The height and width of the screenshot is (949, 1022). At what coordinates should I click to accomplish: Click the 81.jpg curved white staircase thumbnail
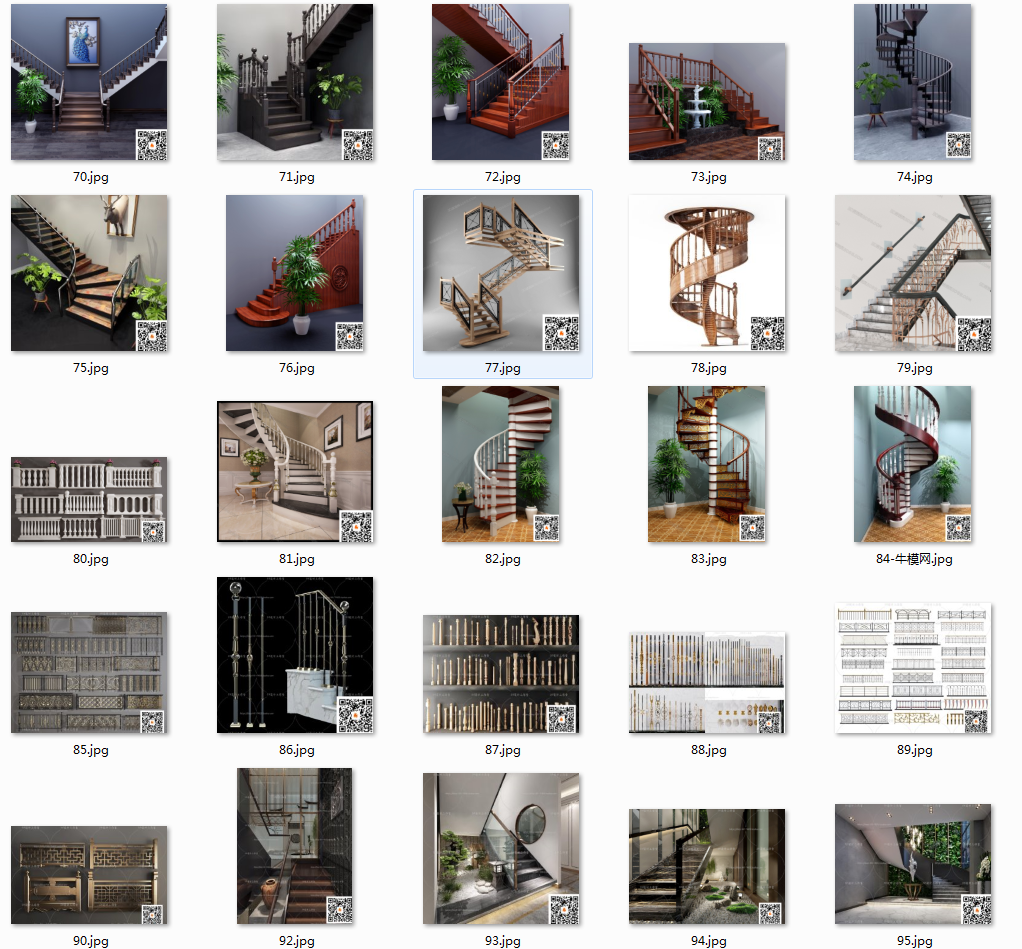(x=295, y=472)
